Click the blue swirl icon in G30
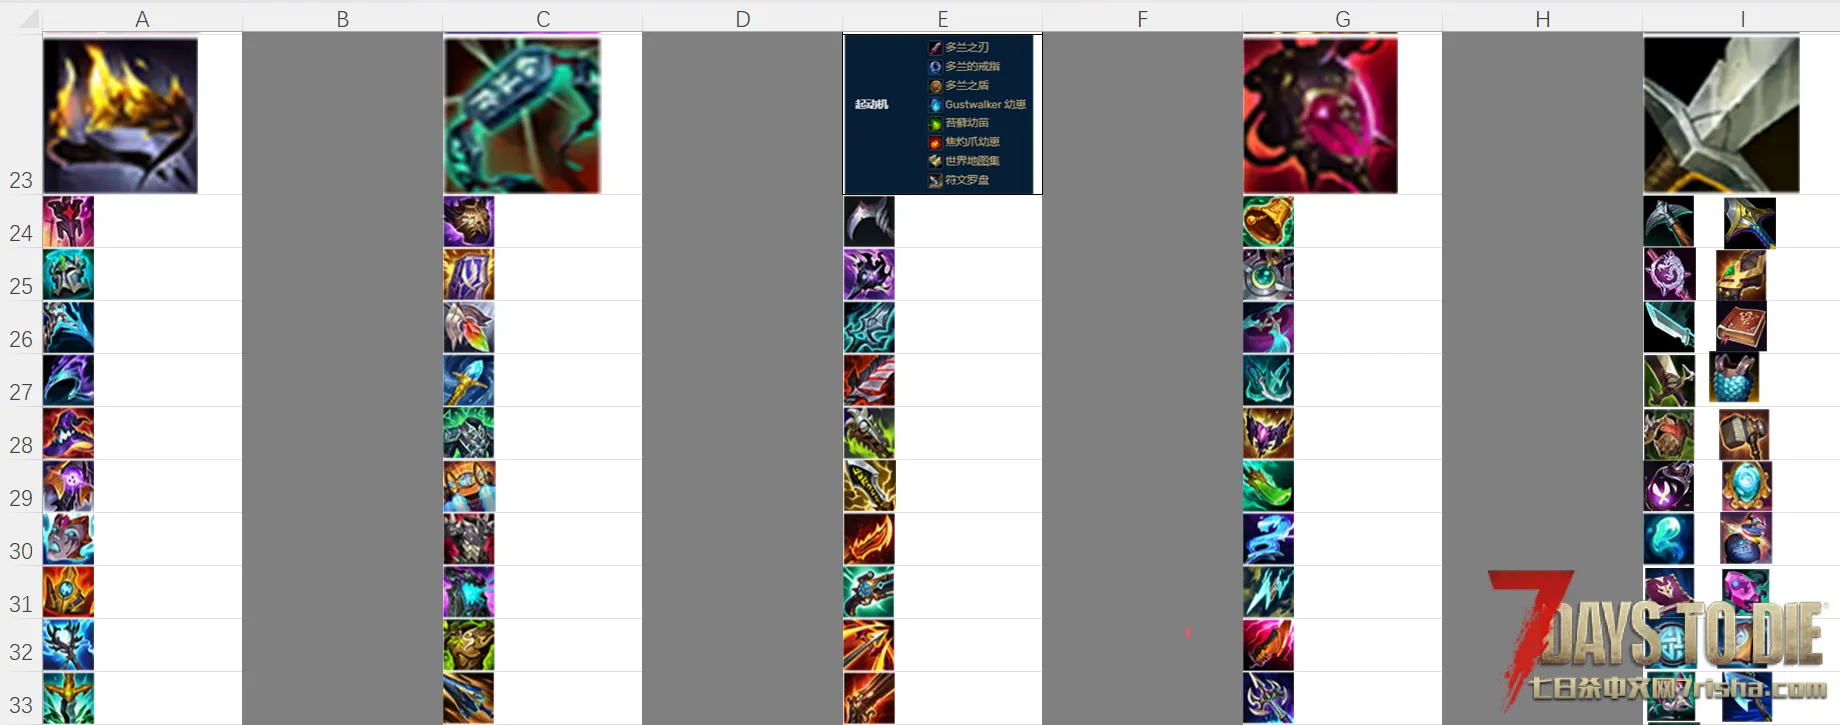This screenshot has width=1840, height=725. [1268, 539]
